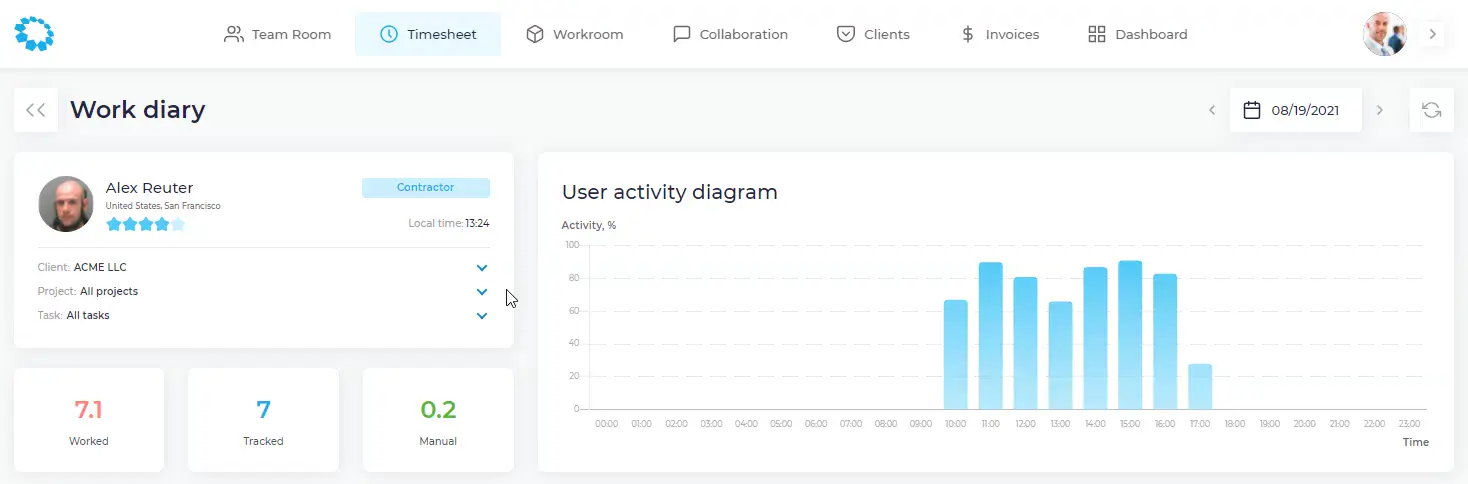This screenshot has width=1468, height=484.
Task: Advance to next day with right arrow
Action: coord(1380,110)
